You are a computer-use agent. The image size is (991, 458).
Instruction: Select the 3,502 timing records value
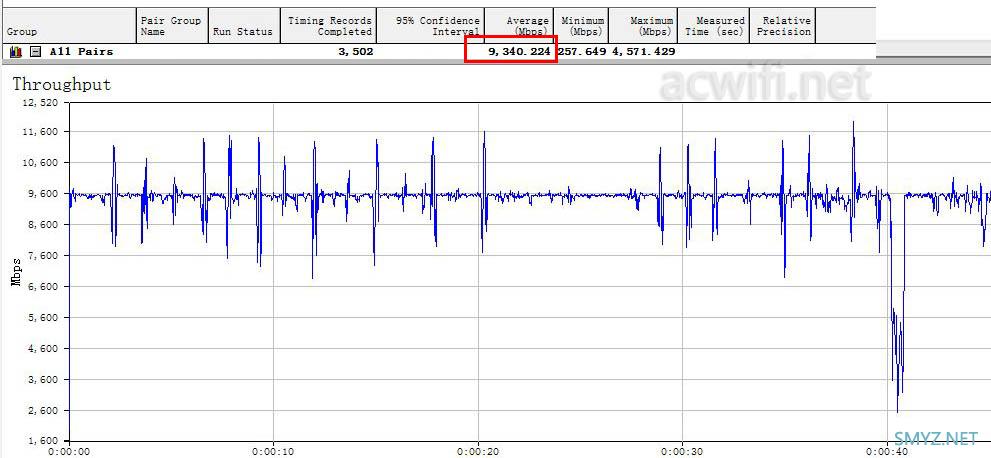356,52
